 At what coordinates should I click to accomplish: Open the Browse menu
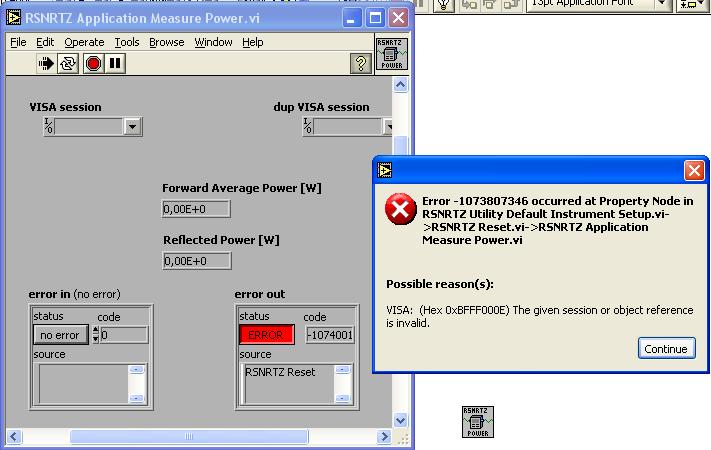(166, 42)
